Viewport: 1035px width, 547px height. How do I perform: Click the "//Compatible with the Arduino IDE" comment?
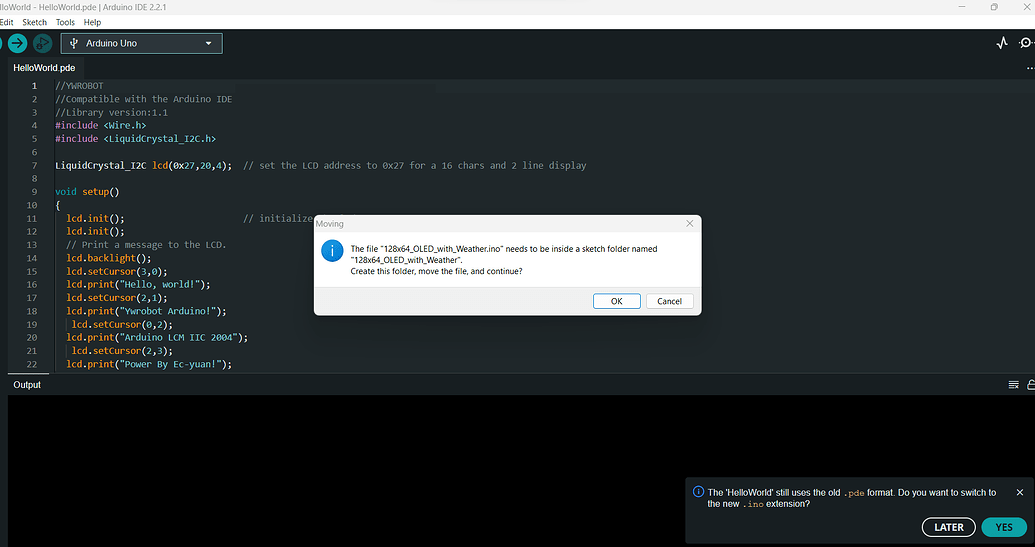click(x=144, y=99)
